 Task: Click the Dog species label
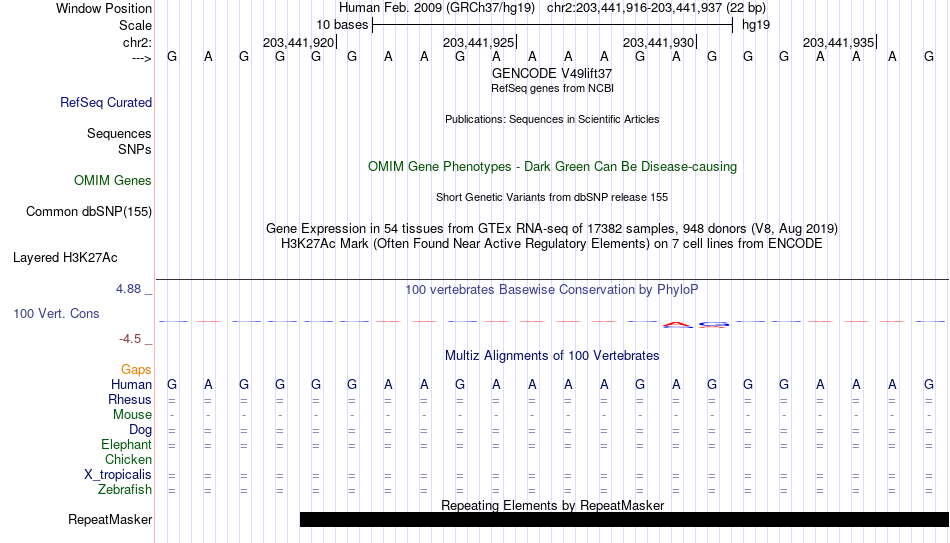click(x=140, y=430)
